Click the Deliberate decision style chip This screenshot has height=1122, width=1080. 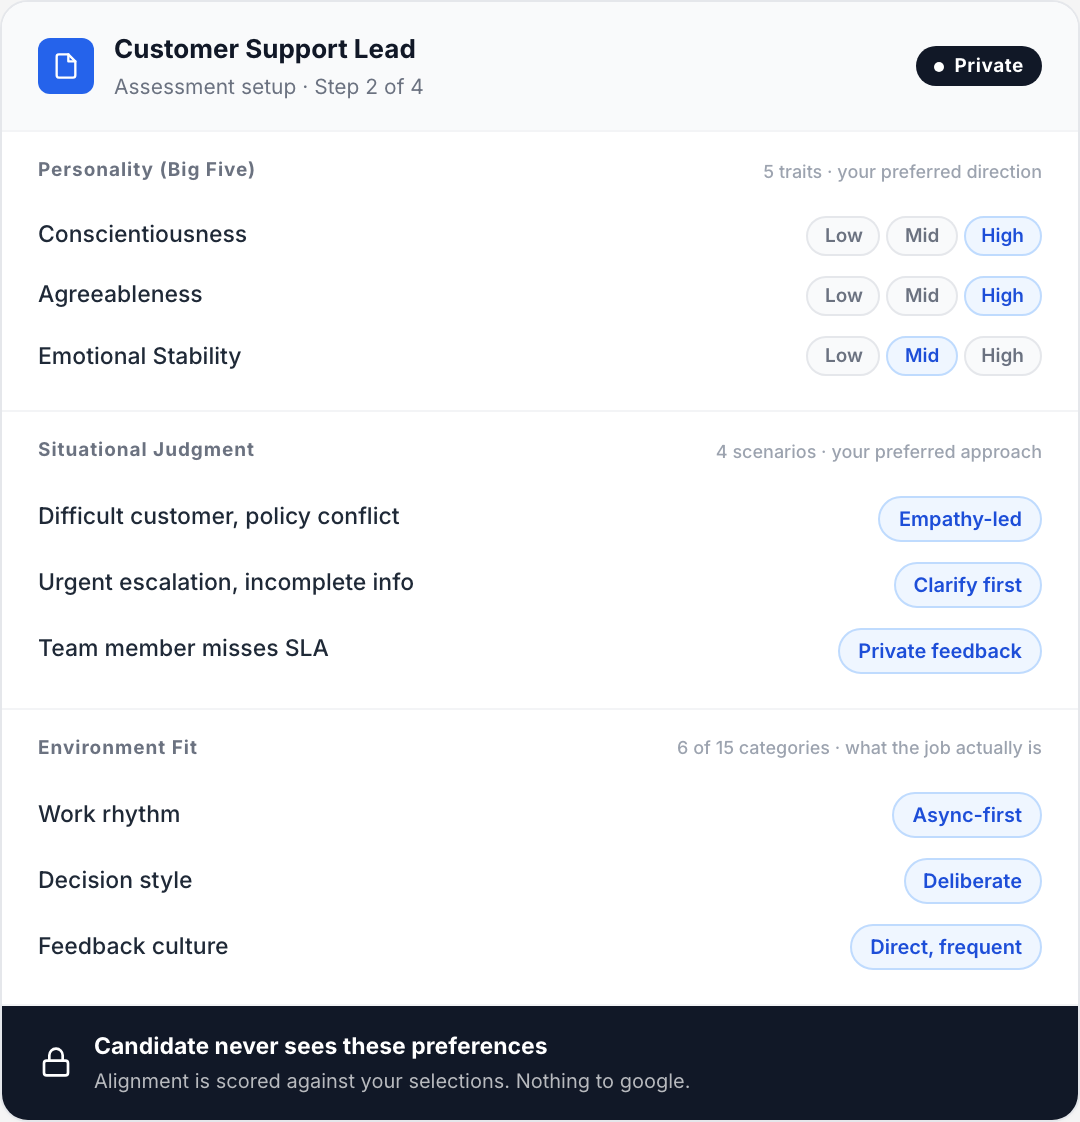tap(972, 880)
